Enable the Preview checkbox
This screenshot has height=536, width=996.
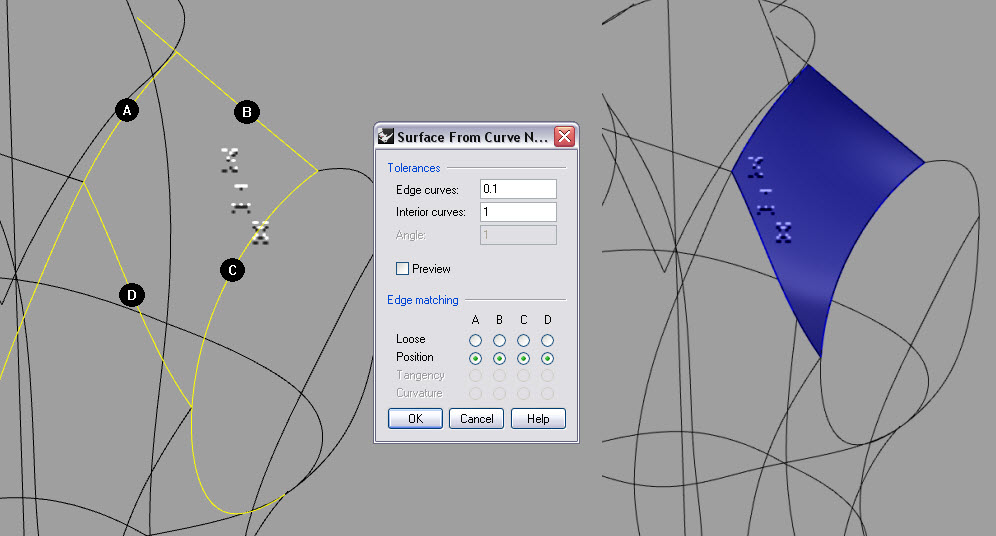pyautogui.click(x=402, y=269)
